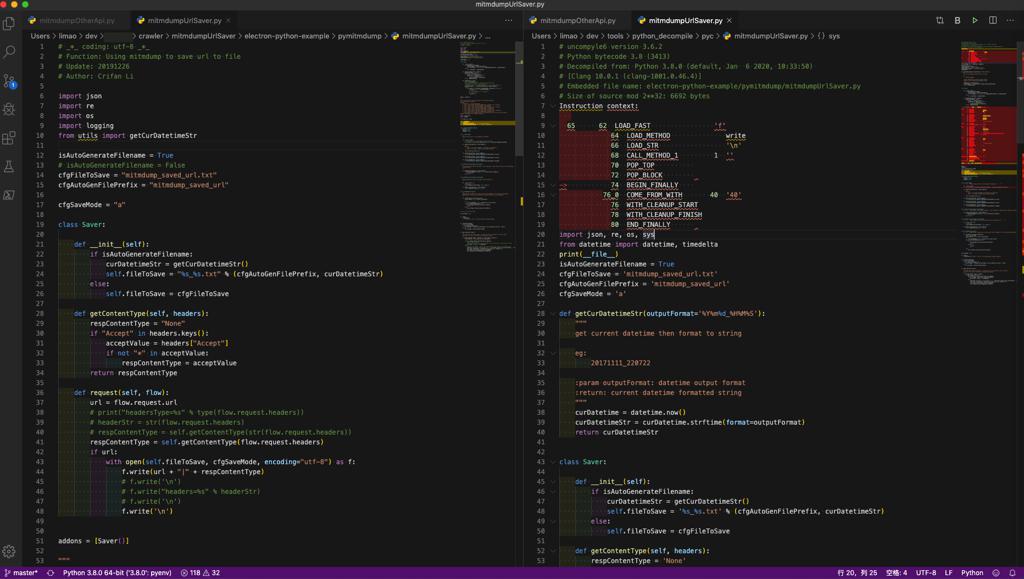Collapse def getCurDatetimeStr at line 28

[553, 313]
